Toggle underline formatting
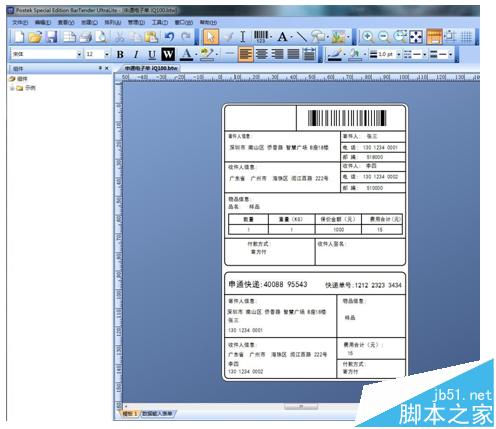The width and height of the screenshot is (496, 429). [152, 55]
